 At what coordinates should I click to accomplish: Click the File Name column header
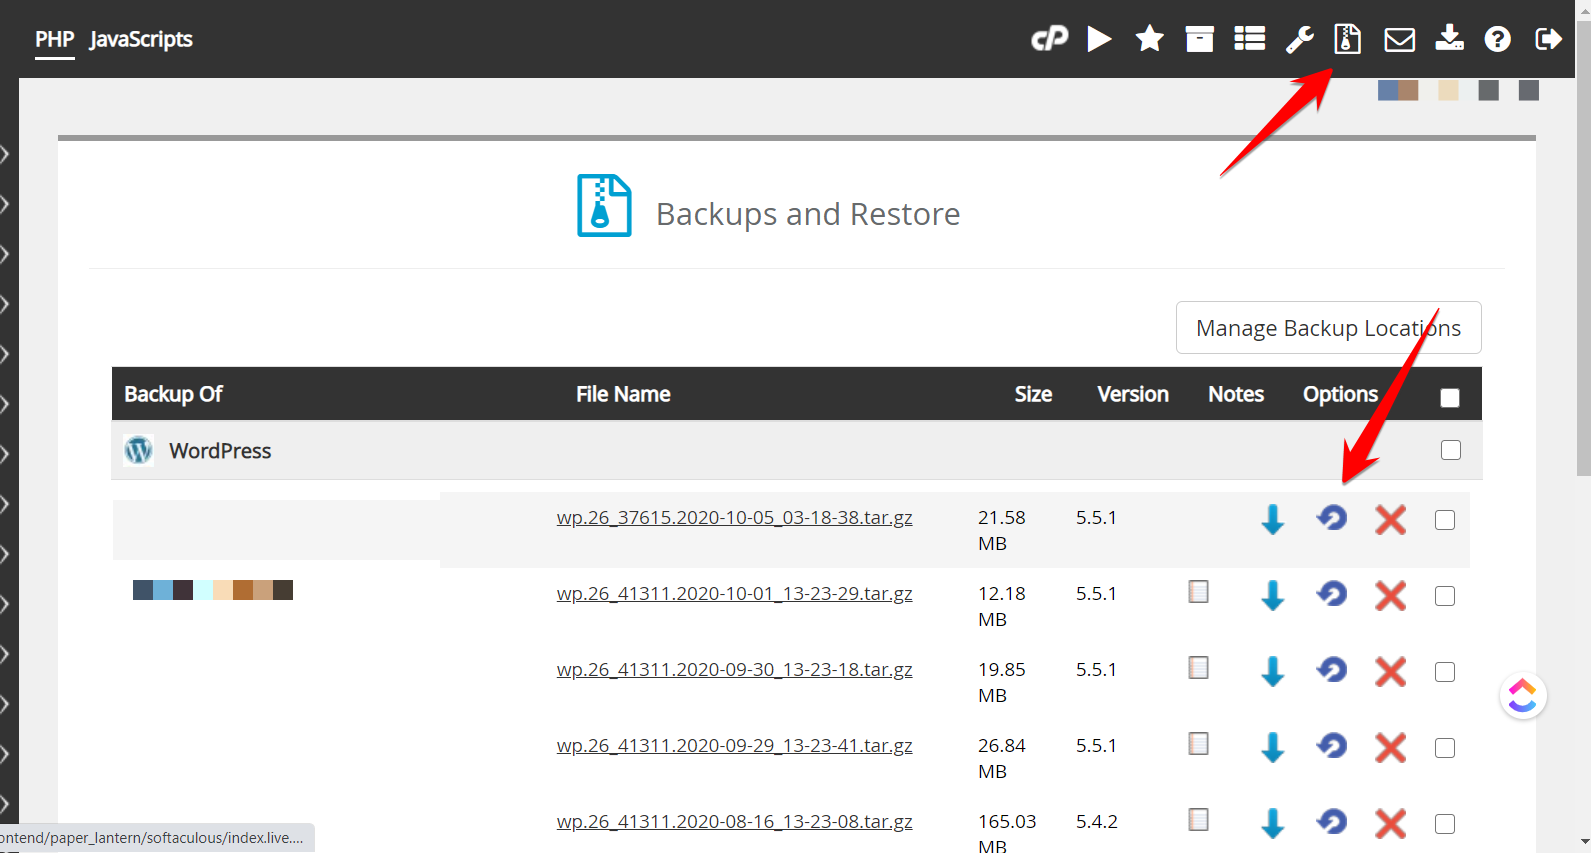click(623, 394)
